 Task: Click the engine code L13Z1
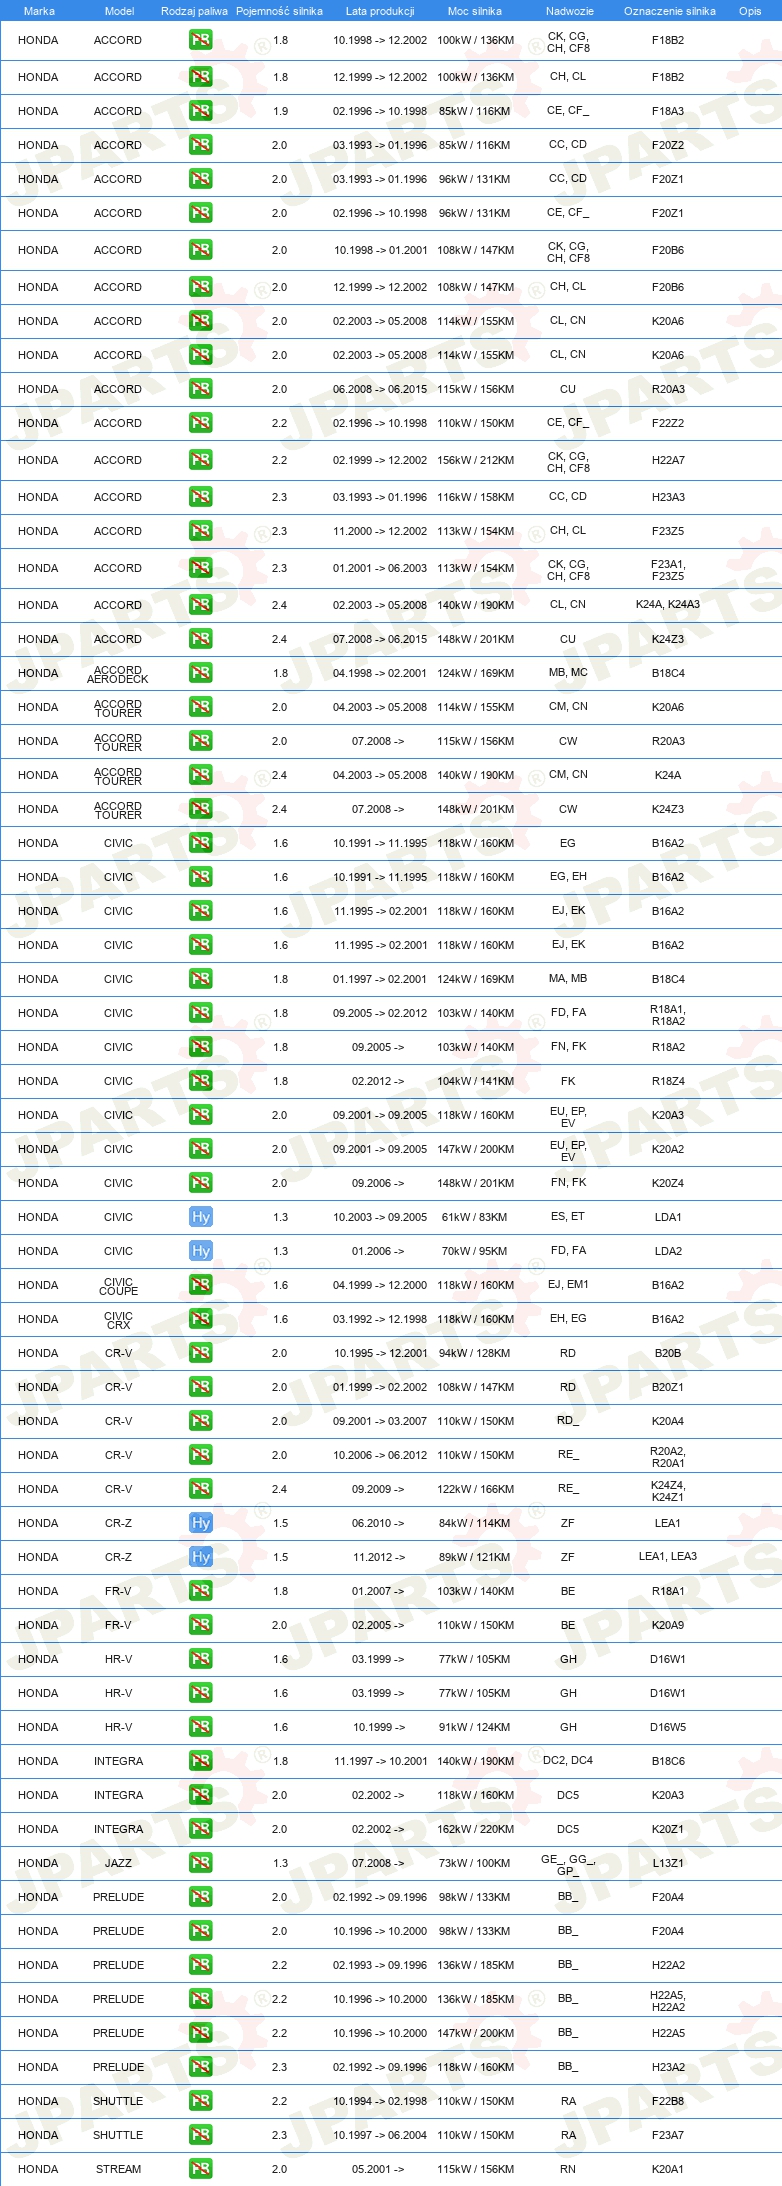(668, 1863)
